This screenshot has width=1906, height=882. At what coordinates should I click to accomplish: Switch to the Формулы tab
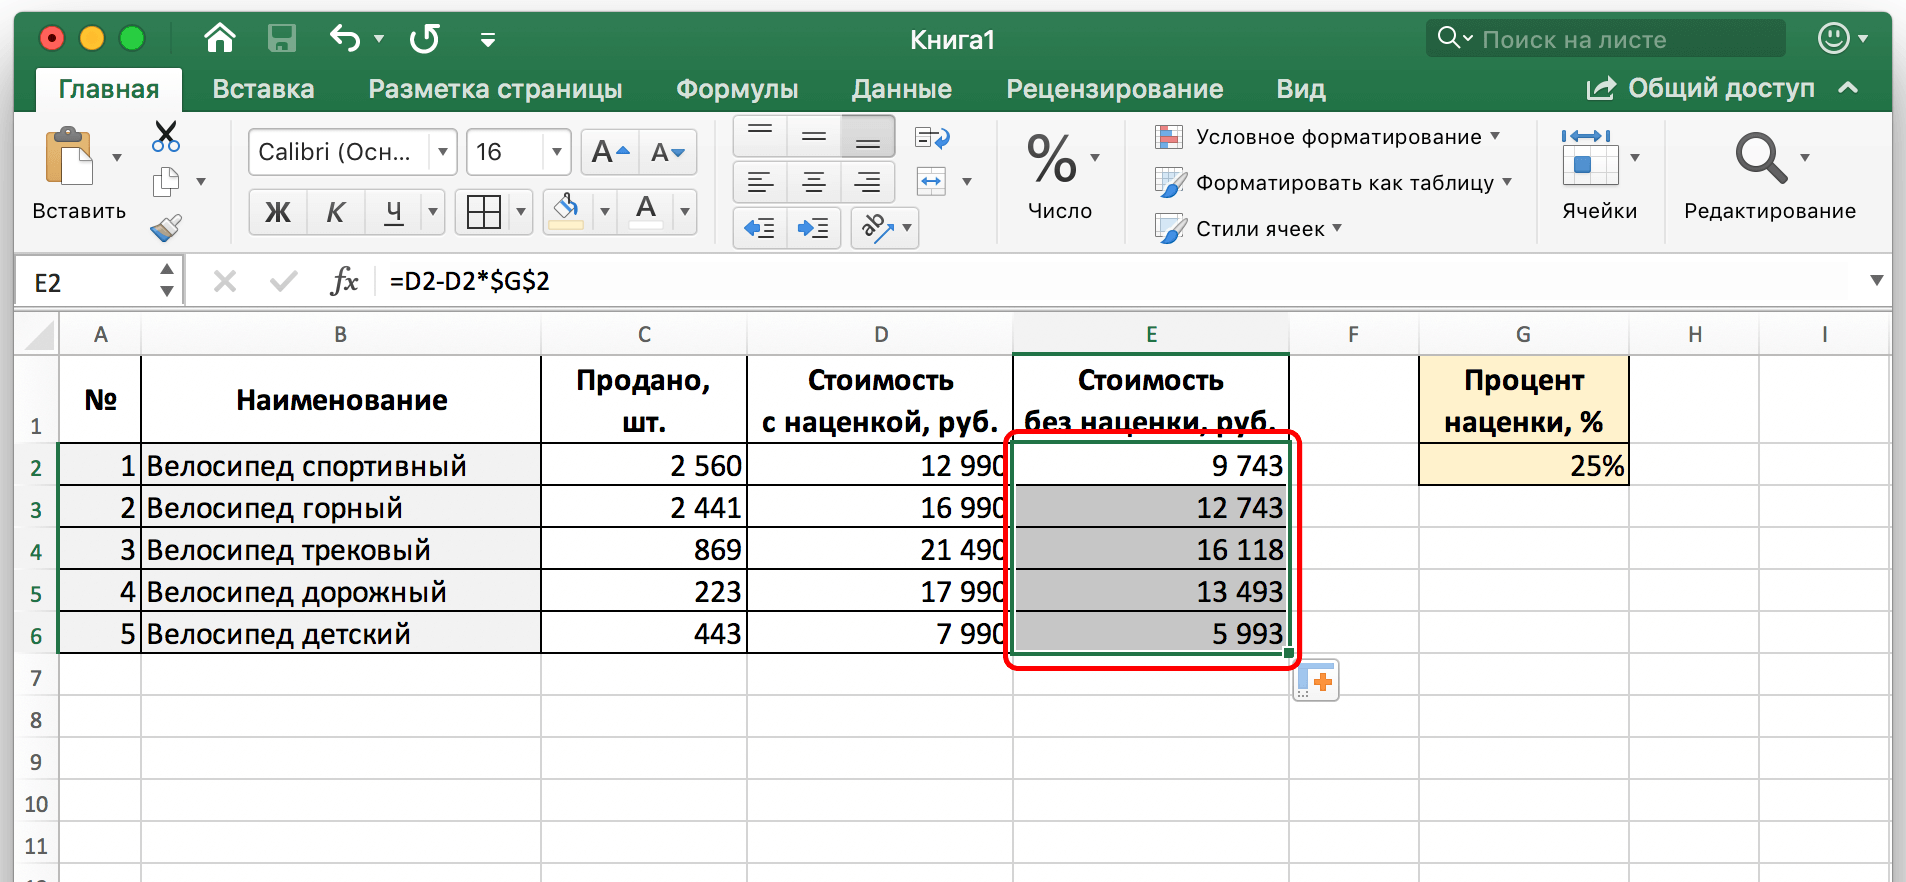(737, 89)
